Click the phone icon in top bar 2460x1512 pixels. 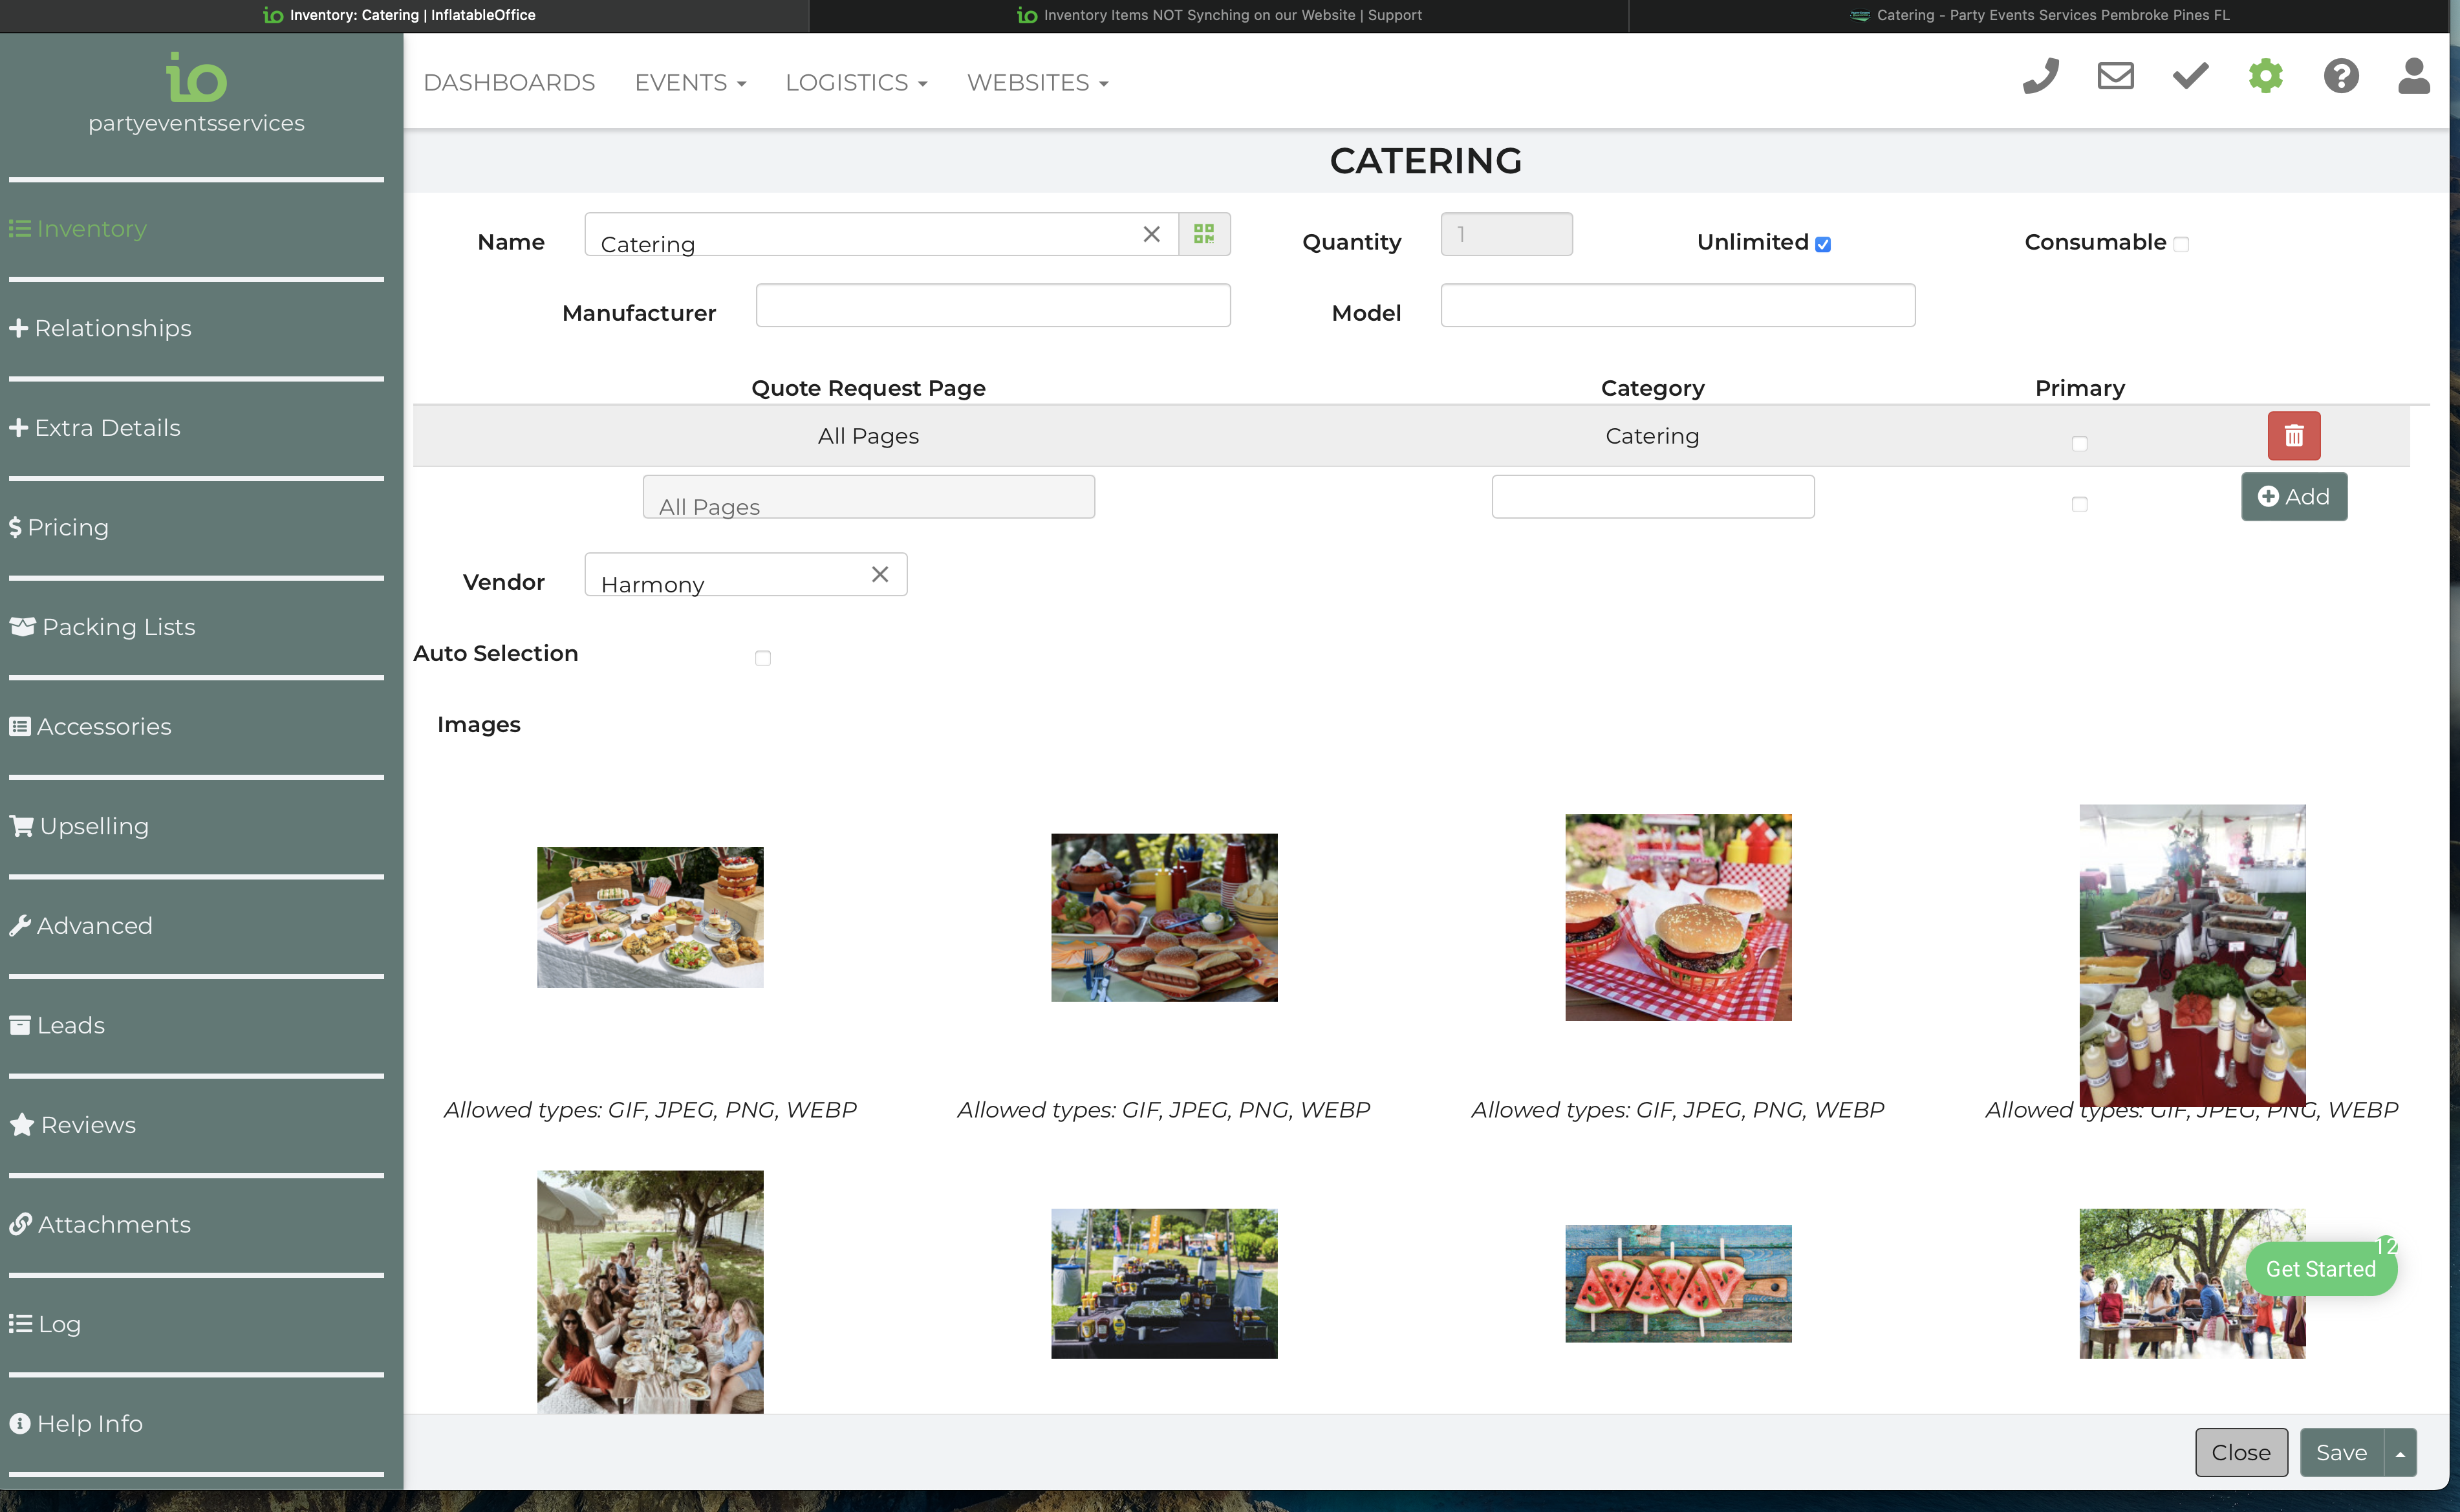(2040, 77)
